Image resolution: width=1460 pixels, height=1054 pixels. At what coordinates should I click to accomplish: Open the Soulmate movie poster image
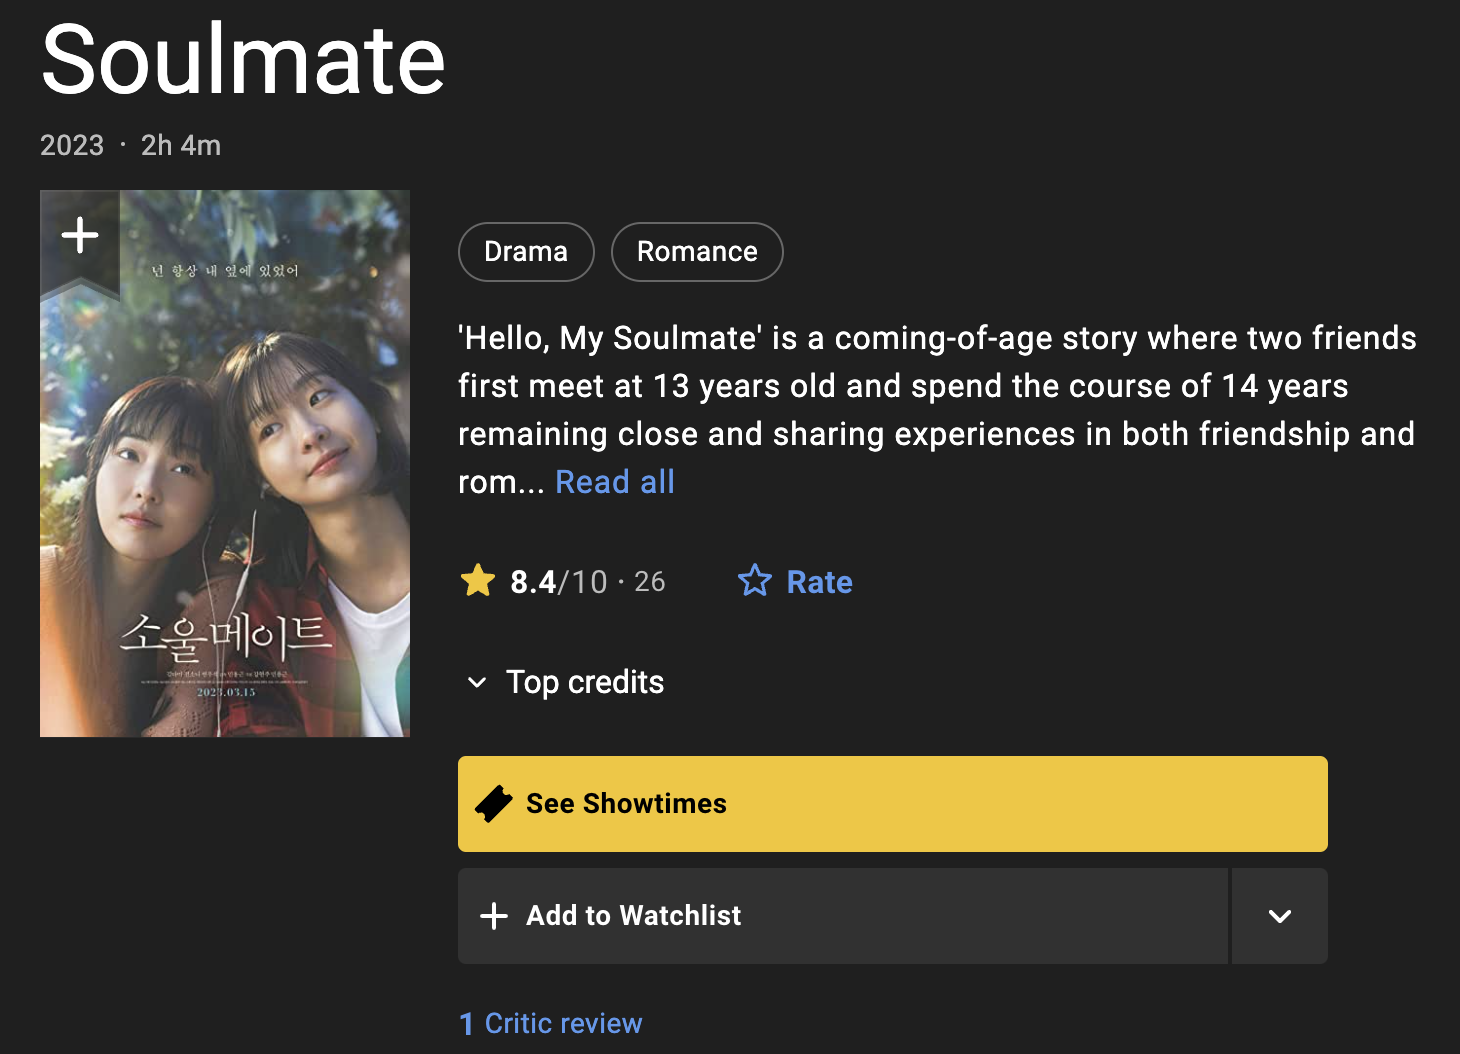(225, 480)
